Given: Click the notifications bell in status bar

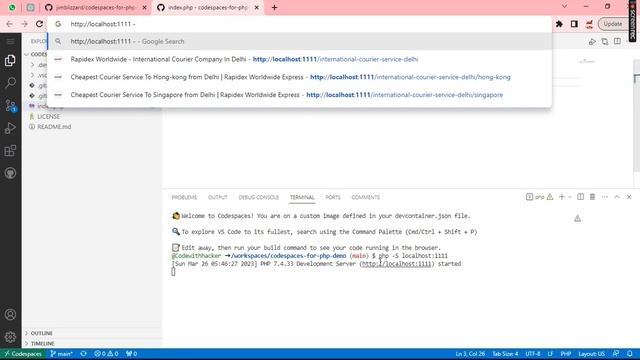Looking at the screenshot, I should [x=630, y=353].
